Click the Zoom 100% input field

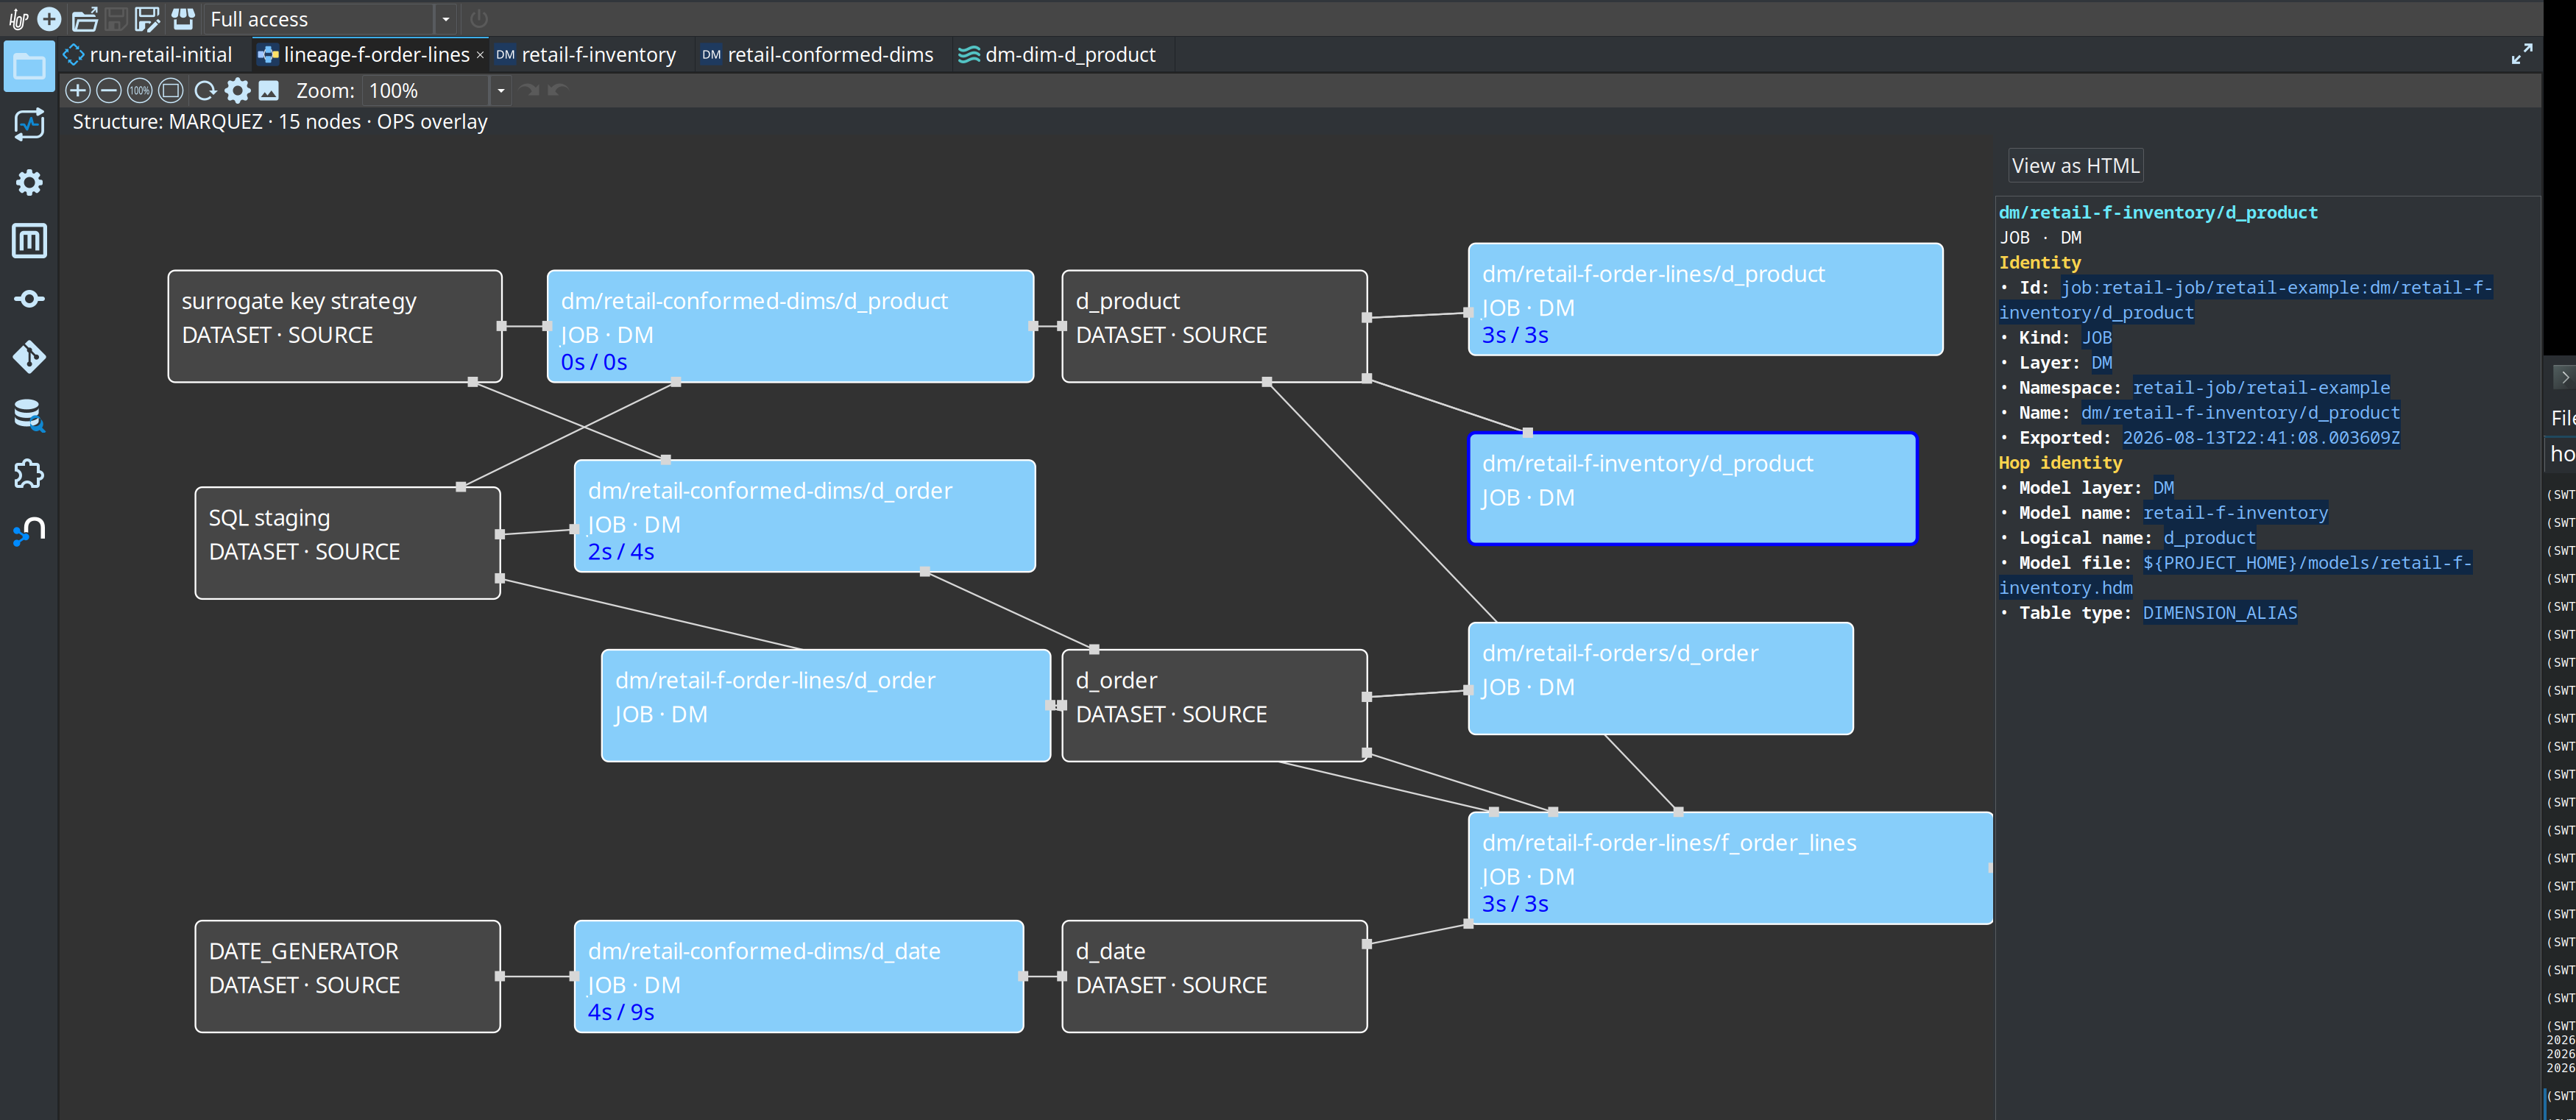tap(427, 91)
